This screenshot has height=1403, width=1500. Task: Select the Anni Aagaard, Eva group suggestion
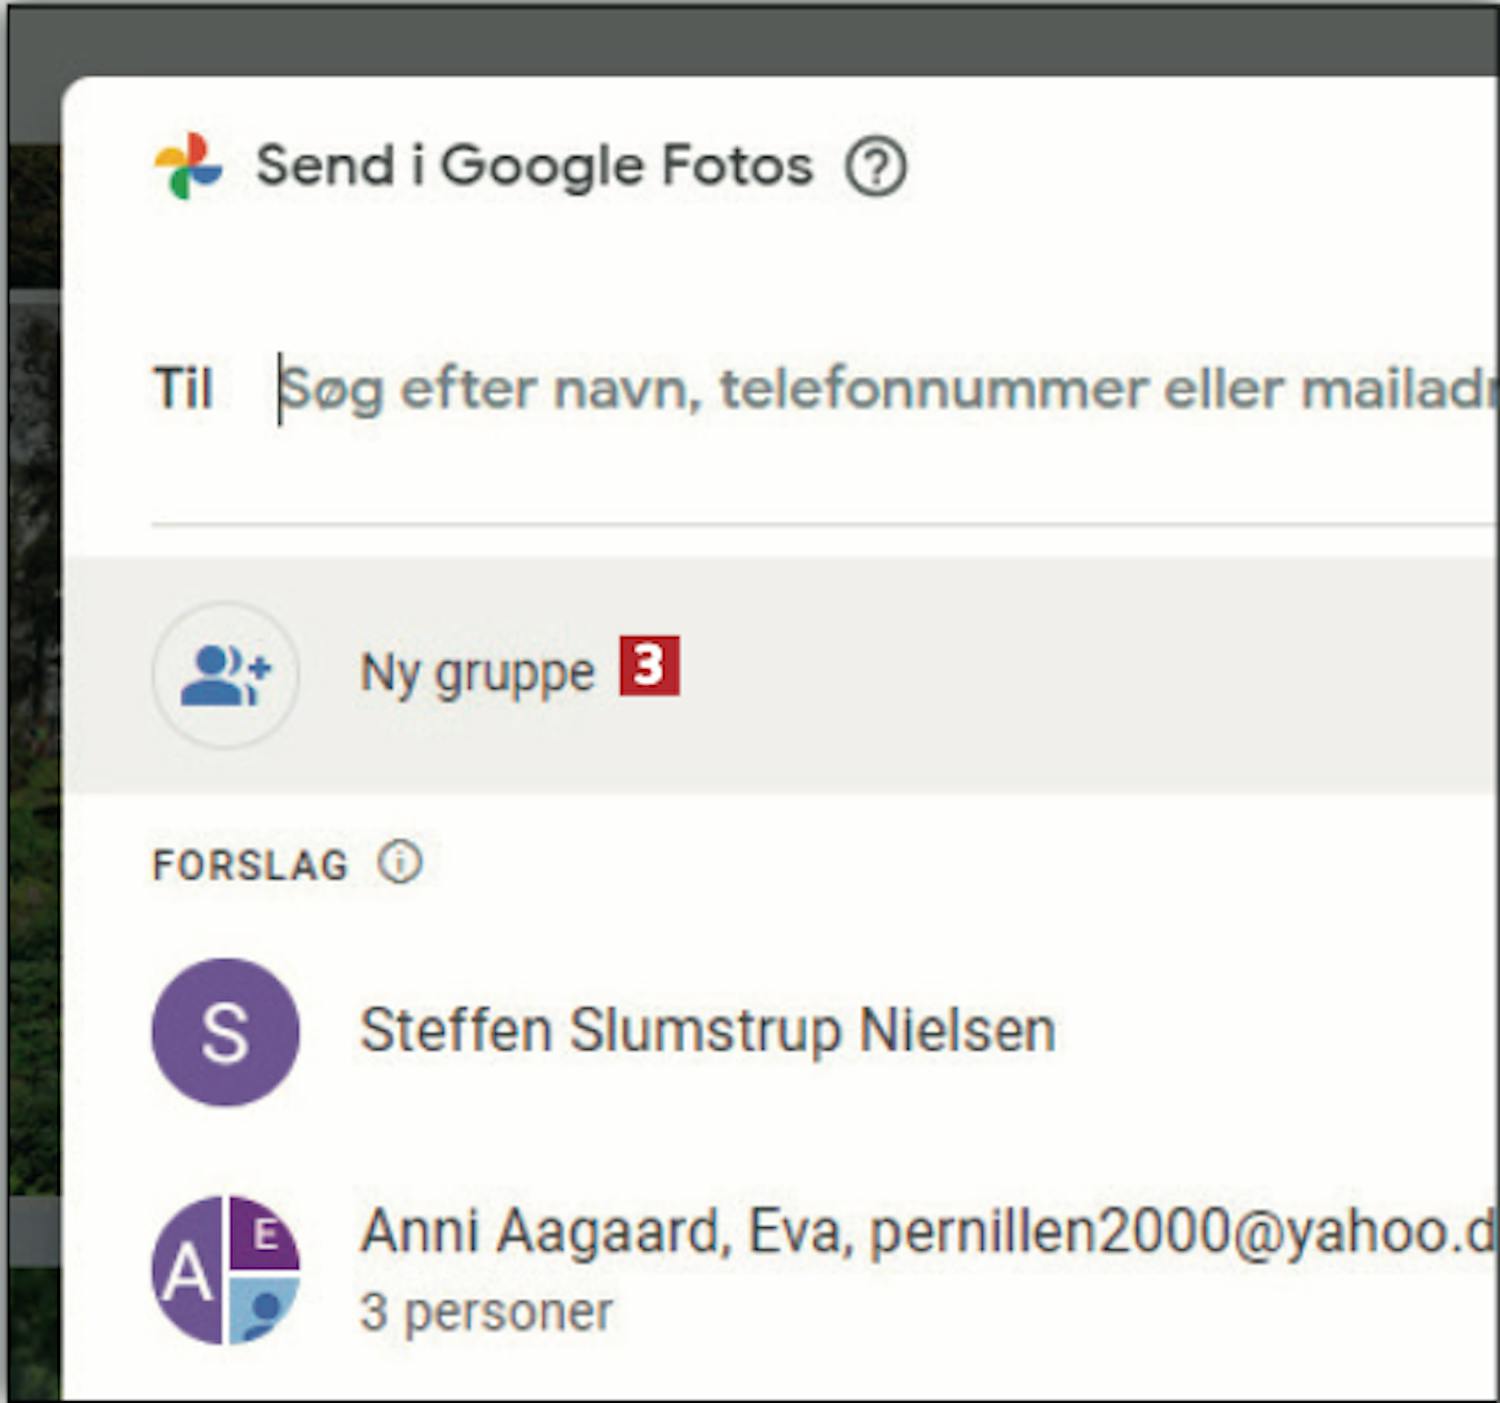(780, 1270)
